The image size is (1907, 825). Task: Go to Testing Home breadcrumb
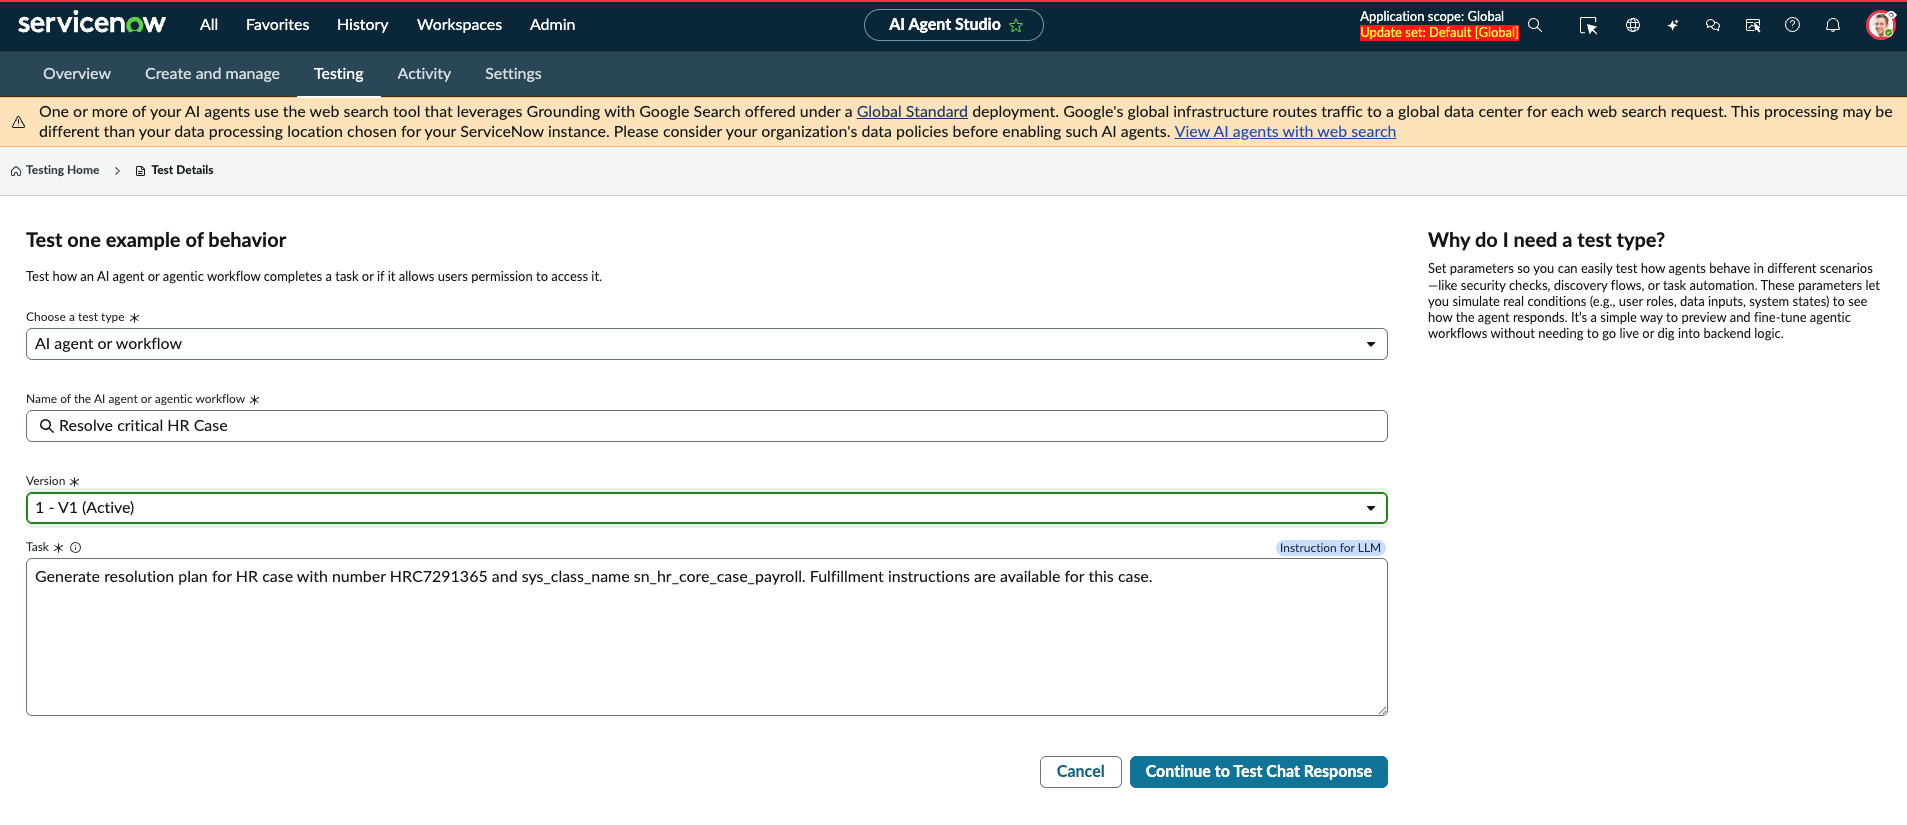click(x=62, y=171)
